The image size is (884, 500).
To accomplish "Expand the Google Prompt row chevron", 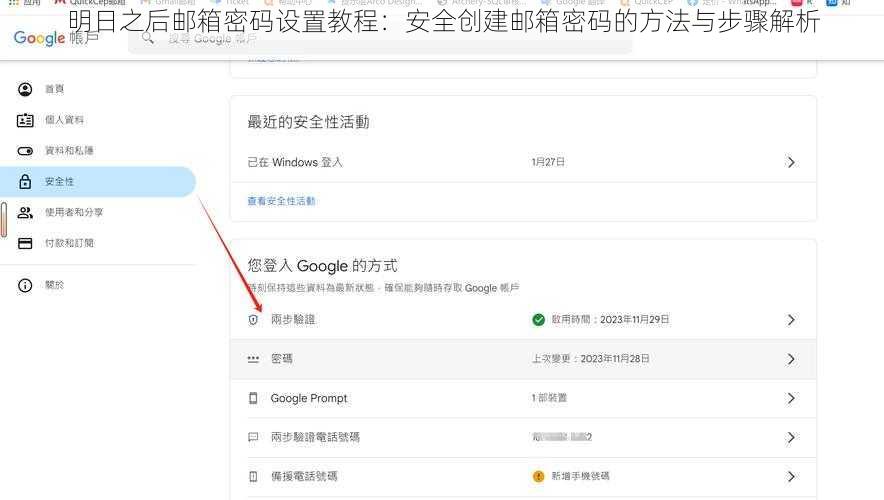I will point(791,399).
